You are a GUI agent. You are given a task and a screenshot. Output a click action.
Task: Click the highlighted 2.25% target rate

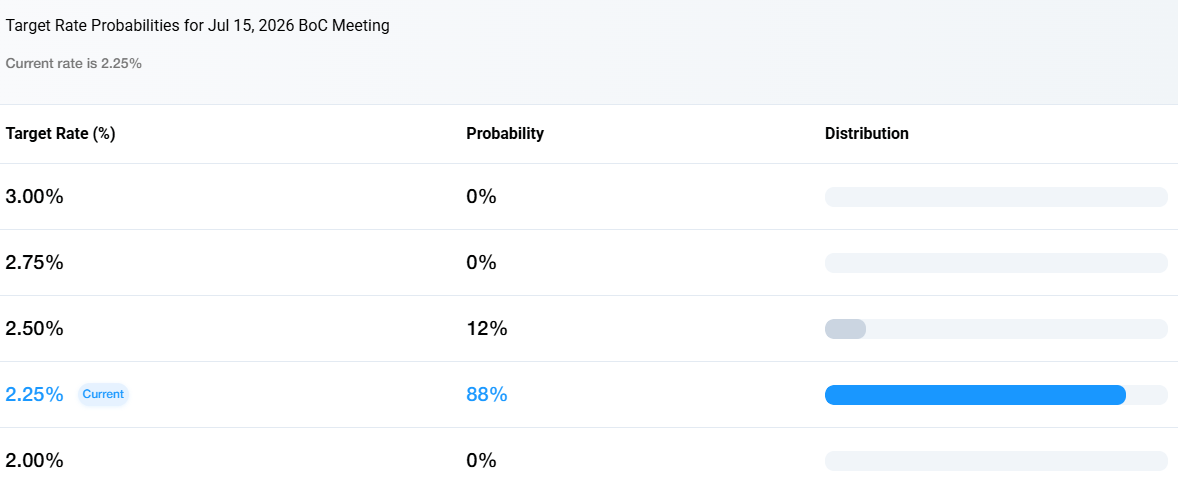coord(35,394)
